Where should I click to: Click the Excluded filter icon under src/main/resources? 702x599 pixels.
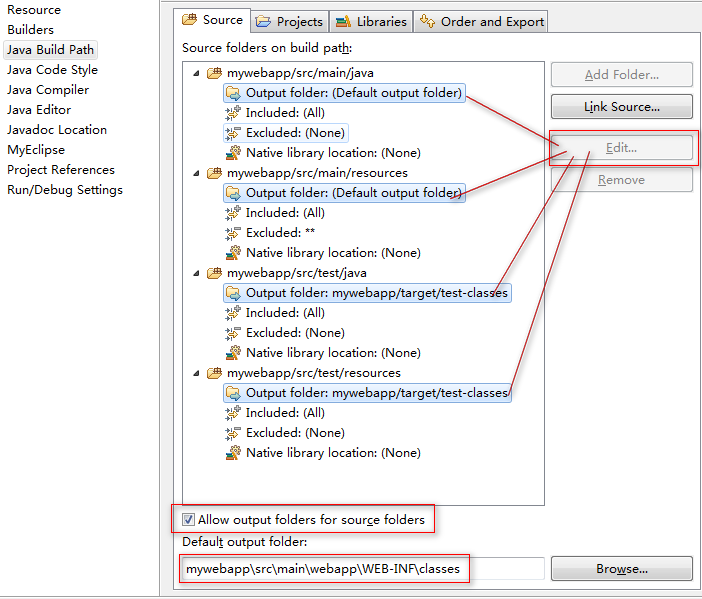[234, 233]
